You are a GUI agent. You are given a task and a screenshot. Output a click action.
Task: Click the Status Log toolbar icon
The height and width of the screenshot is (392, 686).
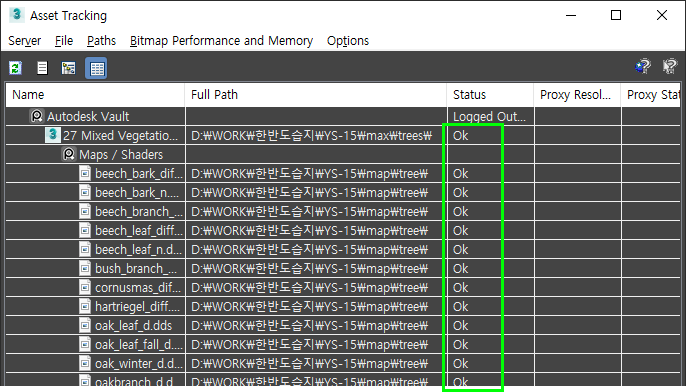42,68
